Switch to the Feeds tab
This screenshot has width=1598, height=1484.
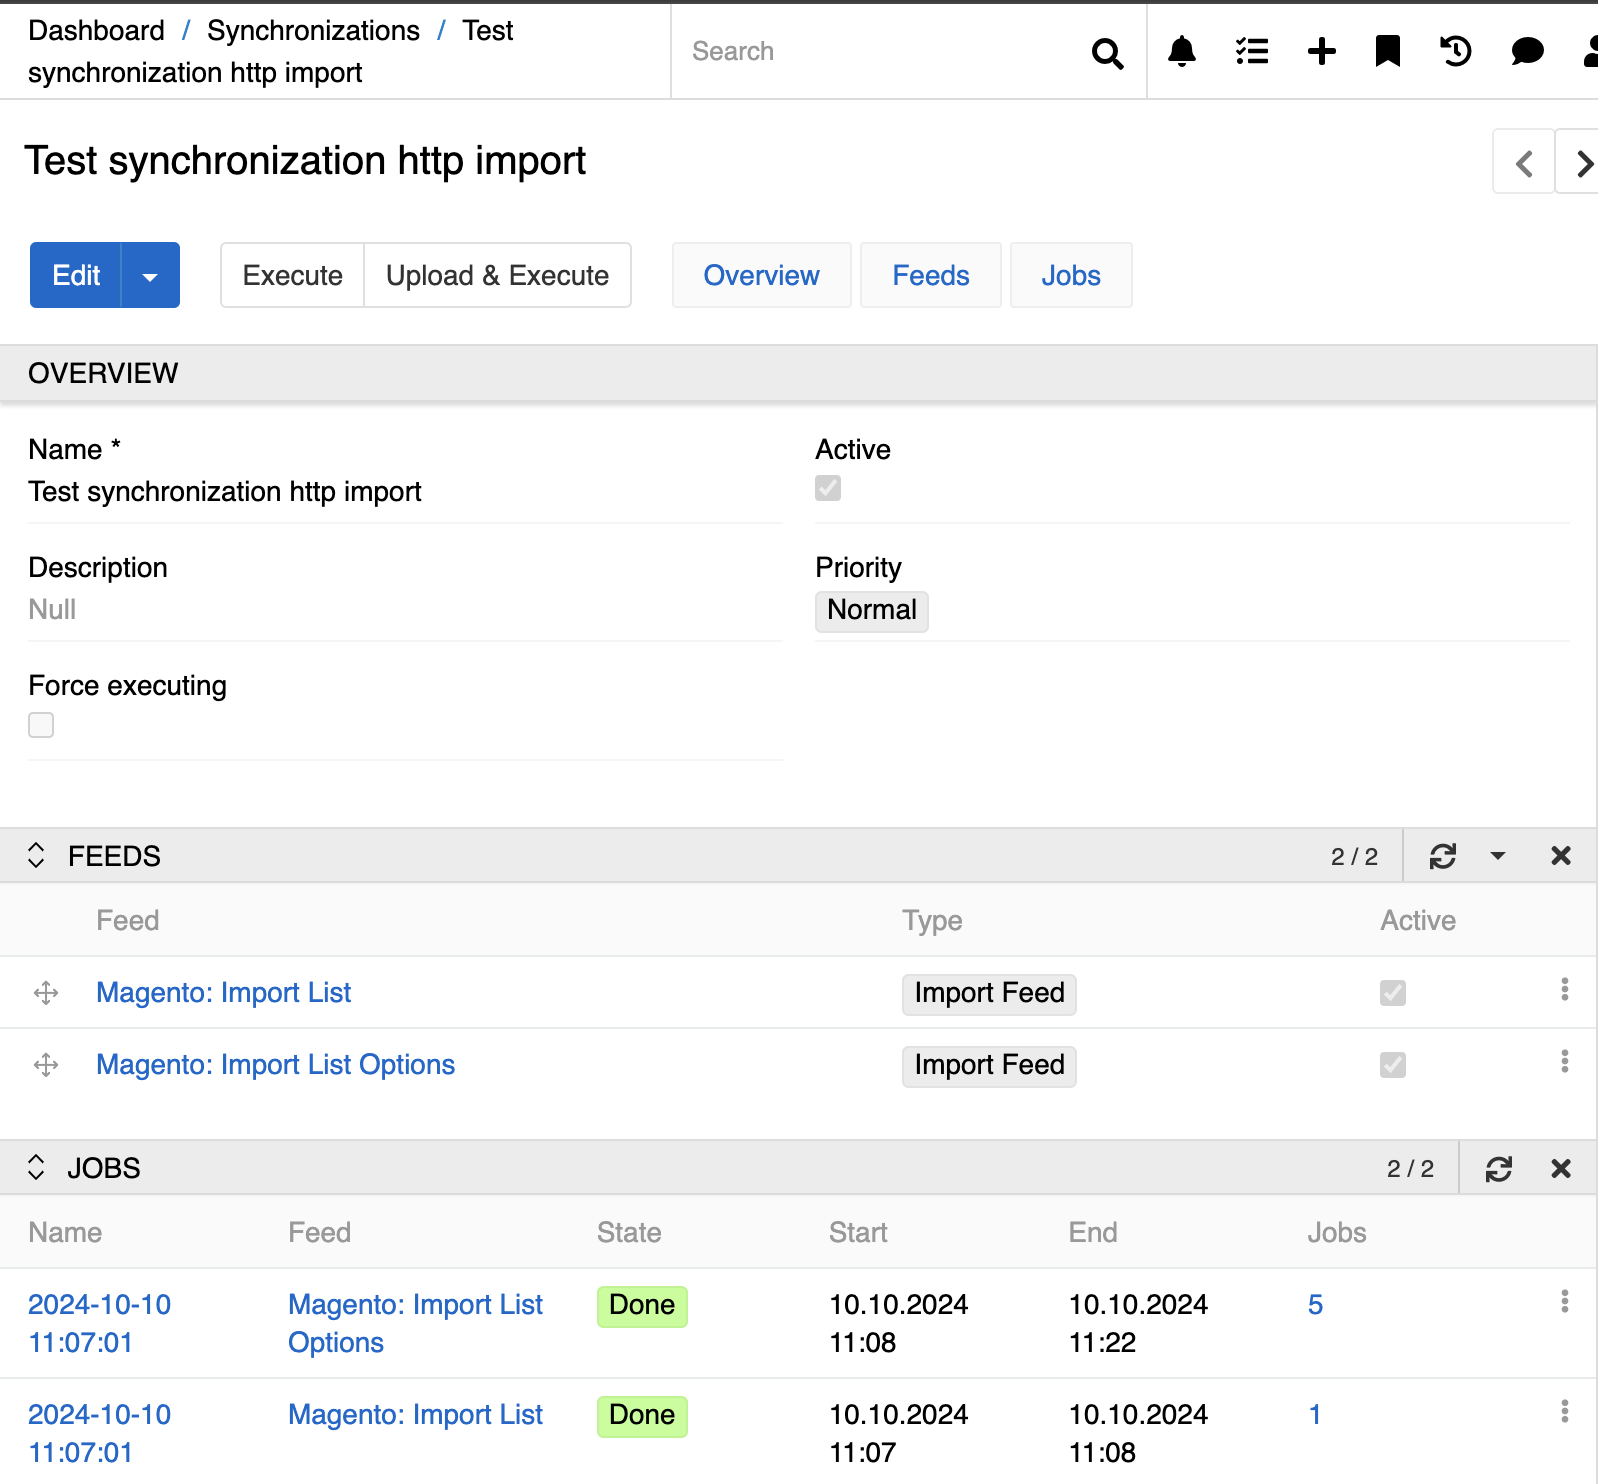[x=931, y=276]
